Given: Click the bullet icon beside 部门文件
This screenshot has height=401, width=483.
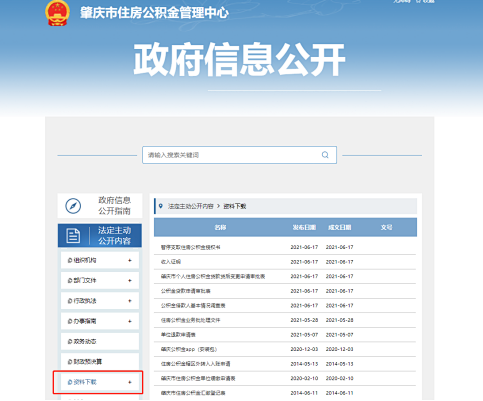Looking at the screenshot, I should click(70, 281).
